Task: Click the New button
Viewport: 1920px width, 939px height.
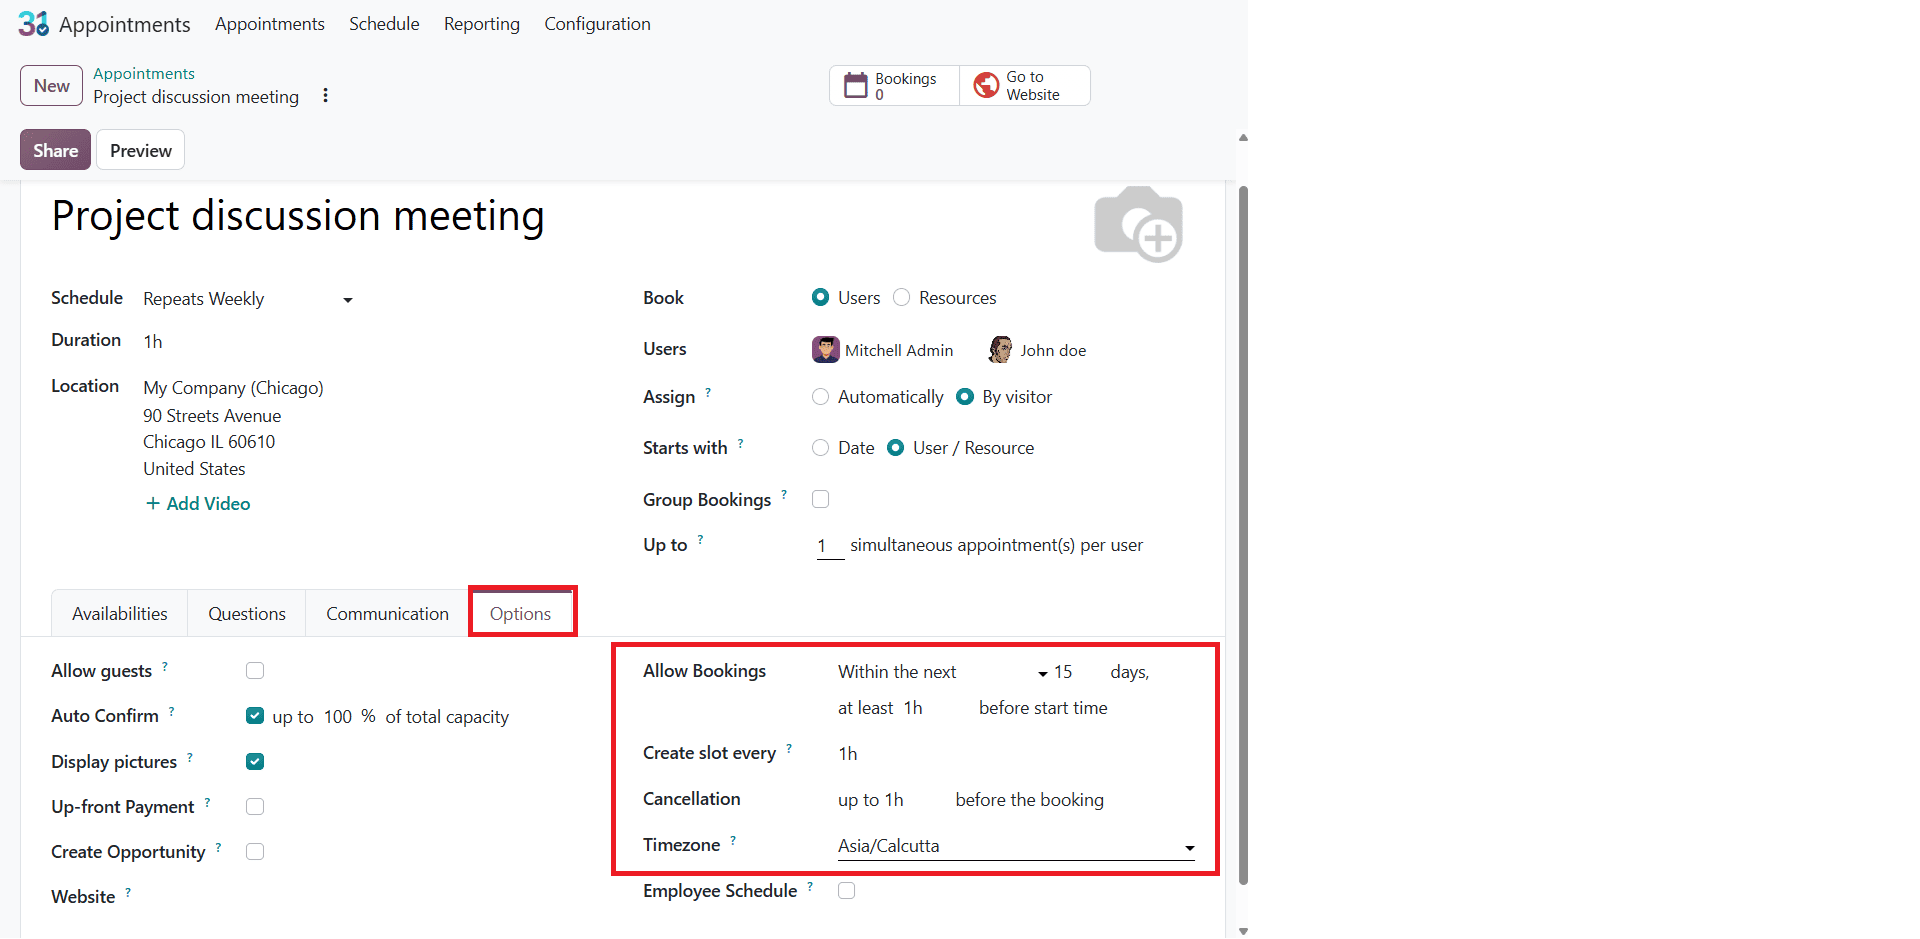Action: (52, 86)
